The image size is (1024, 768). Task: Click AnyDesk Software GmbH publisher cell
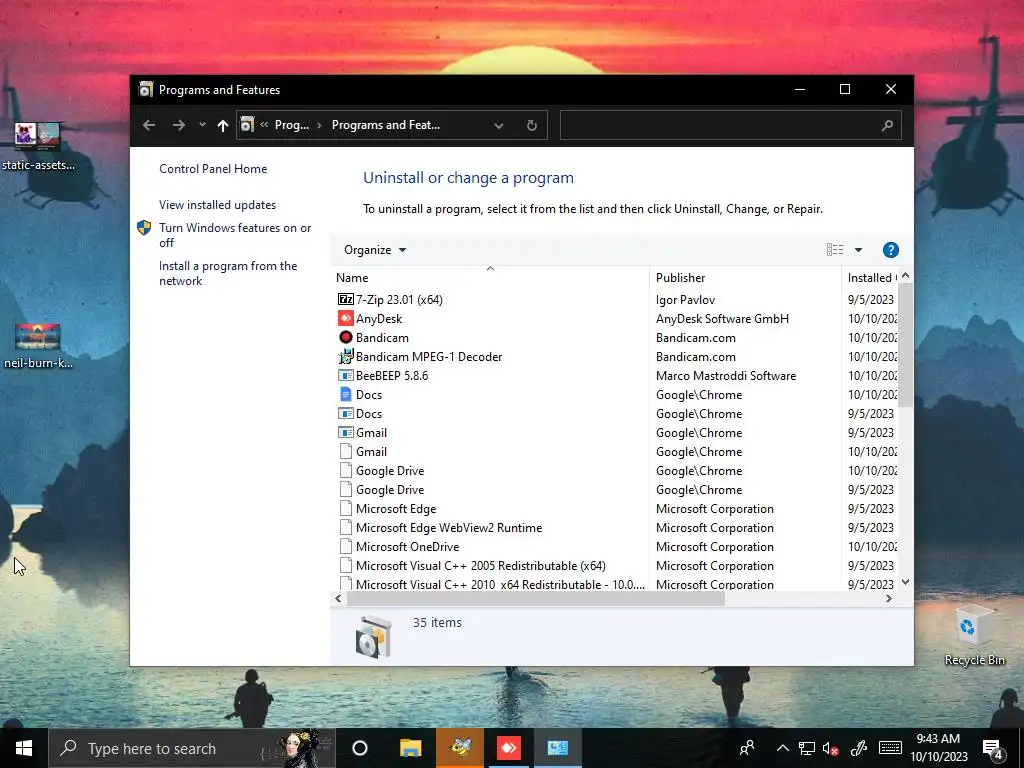tap(722, 319)
